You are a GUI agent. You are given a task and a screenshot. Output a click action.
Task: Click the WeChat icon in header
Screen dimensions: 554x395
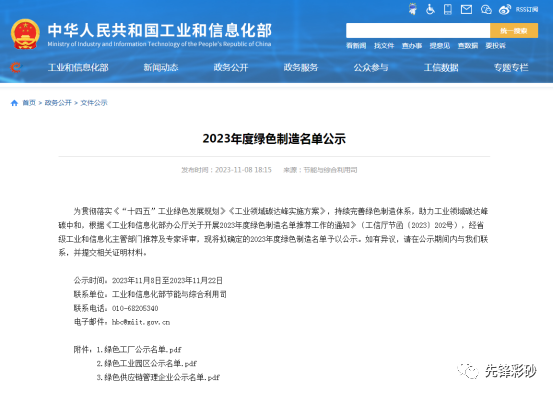(x=486, y=10)
